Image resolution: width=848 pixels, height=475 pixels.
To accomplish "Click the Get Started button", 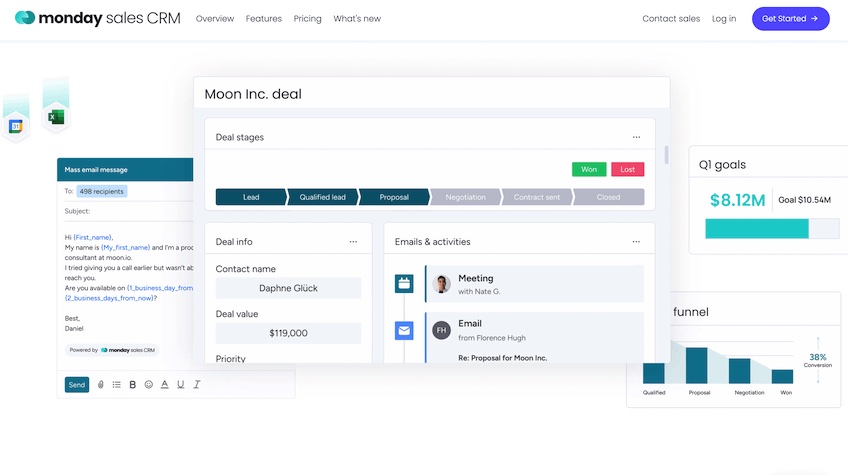I will click(790, 18).
